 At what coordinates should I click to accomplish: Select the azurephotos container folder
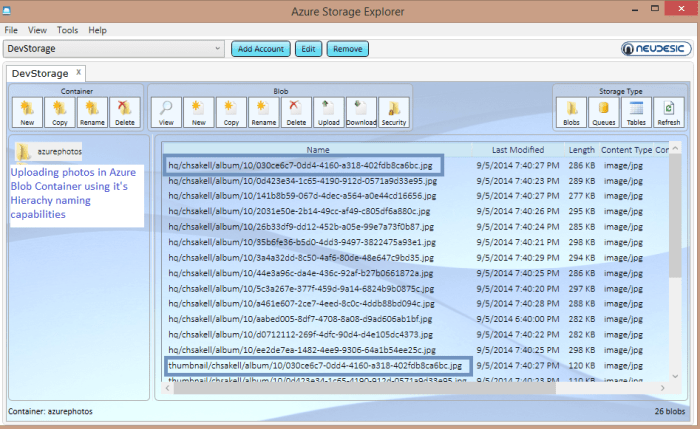pyautogui.click(x=49, y=152)
